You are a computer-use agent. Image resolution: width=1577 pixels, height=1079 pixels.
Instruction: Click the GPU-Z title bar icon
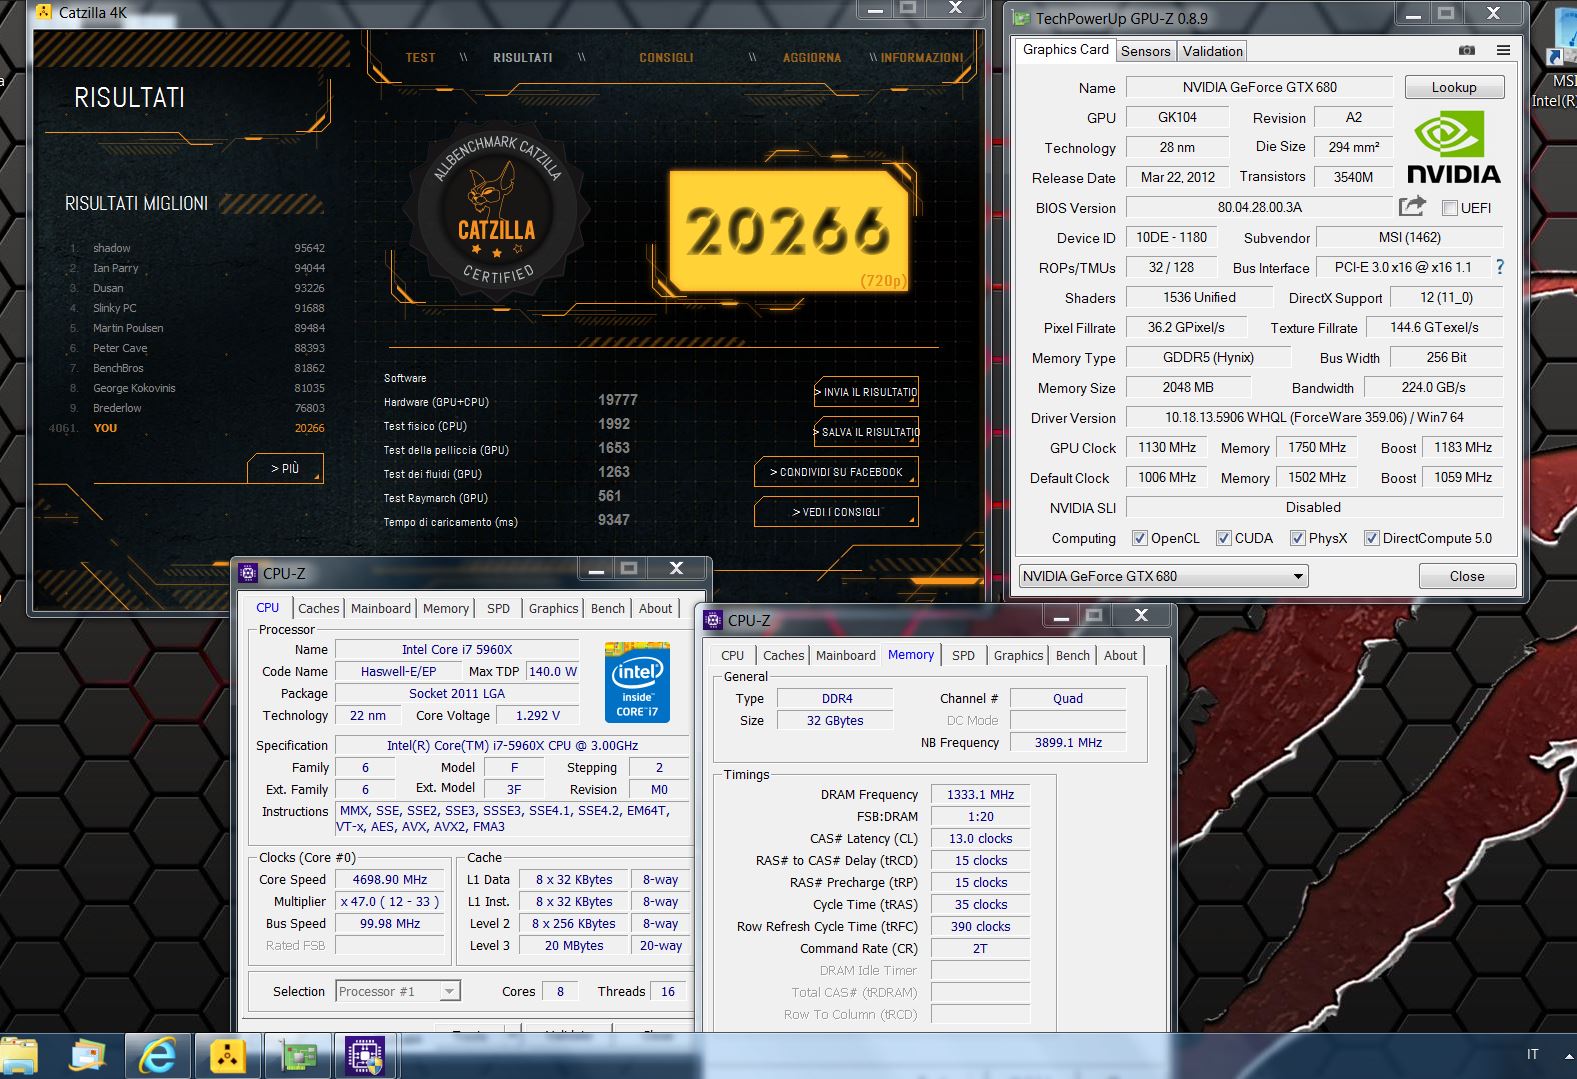1021,18
